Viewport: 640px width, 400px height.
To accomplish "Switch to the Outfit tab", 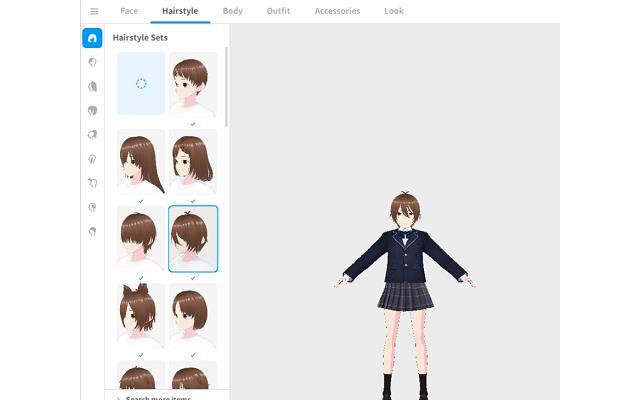I will [x=278, y=11].
